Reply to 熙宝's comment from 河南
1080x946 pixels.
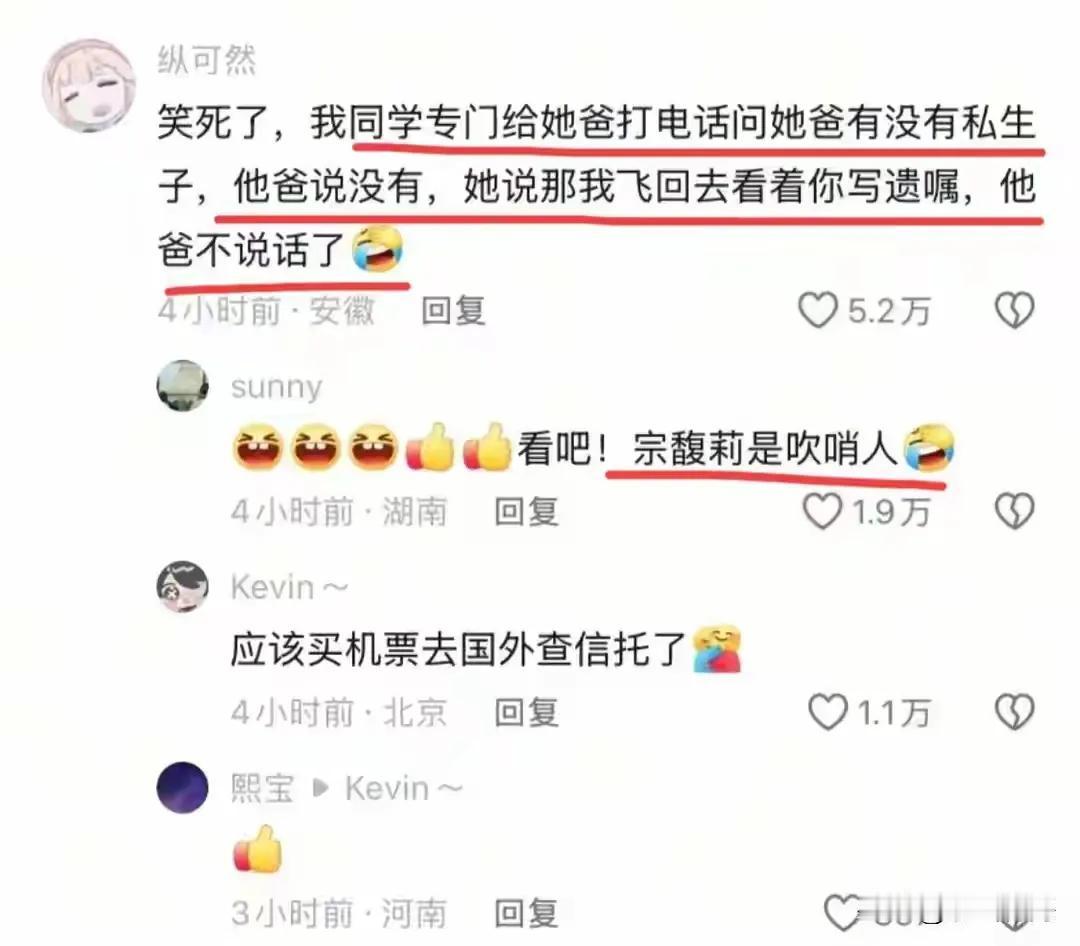click(527, 914)
